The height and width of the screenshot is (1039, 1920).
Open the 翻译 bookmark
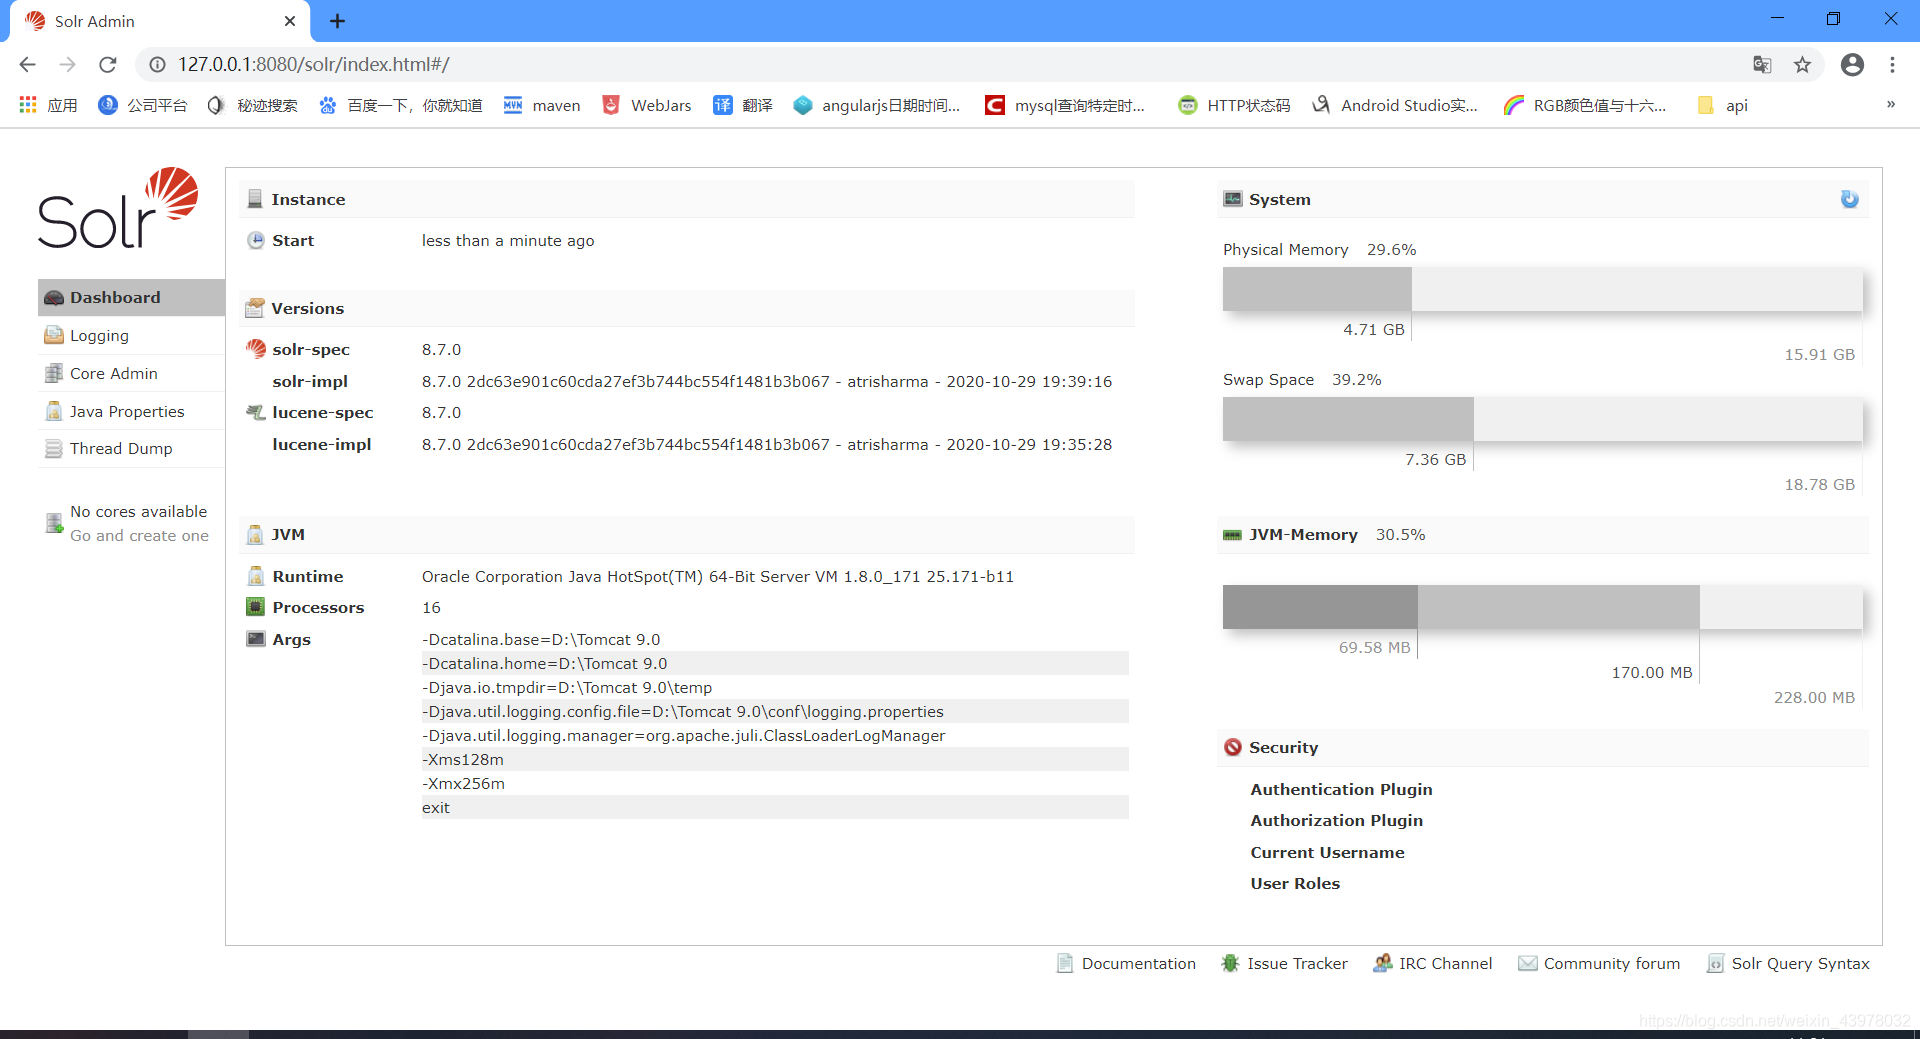743,105
